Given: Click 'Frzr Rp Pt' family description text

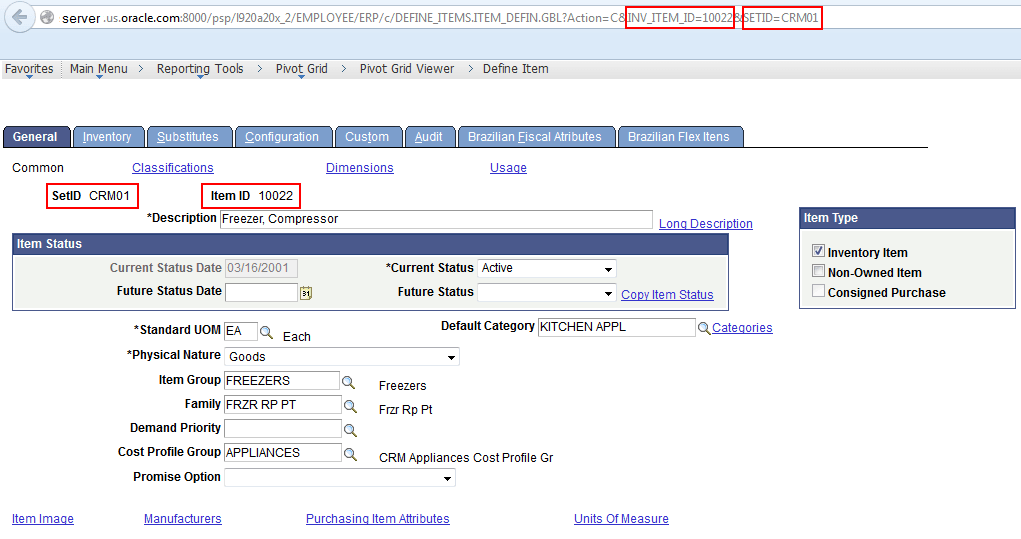Looking at the screenshot, I should [406, 410].
